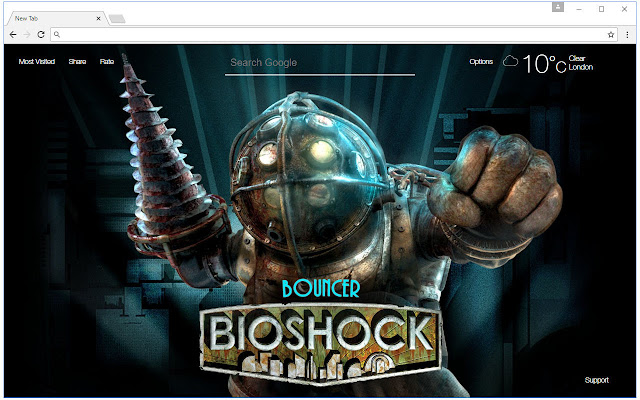The height and width of the screenshot is (400, 640).
Task: Click the forward navigation arrow
Action: pyautogui.click(x=27, y=35)
